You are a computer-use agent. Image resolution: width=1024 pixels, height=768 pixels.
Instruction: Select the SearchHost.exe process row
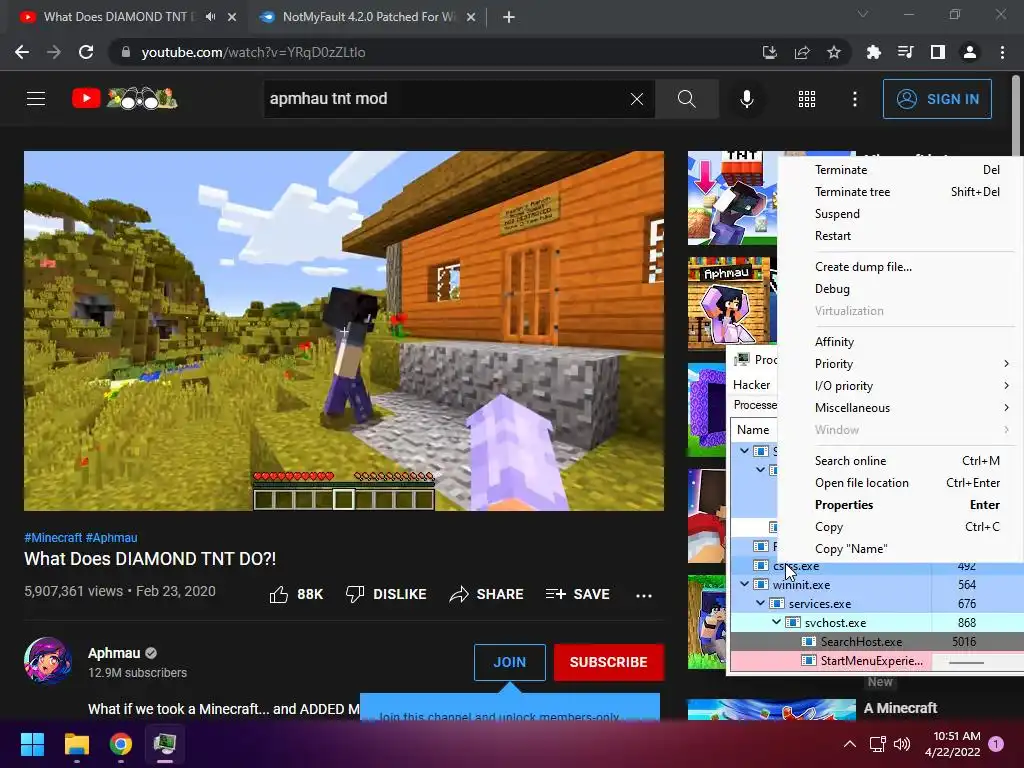pyautogui.click(x=875, y=641)
